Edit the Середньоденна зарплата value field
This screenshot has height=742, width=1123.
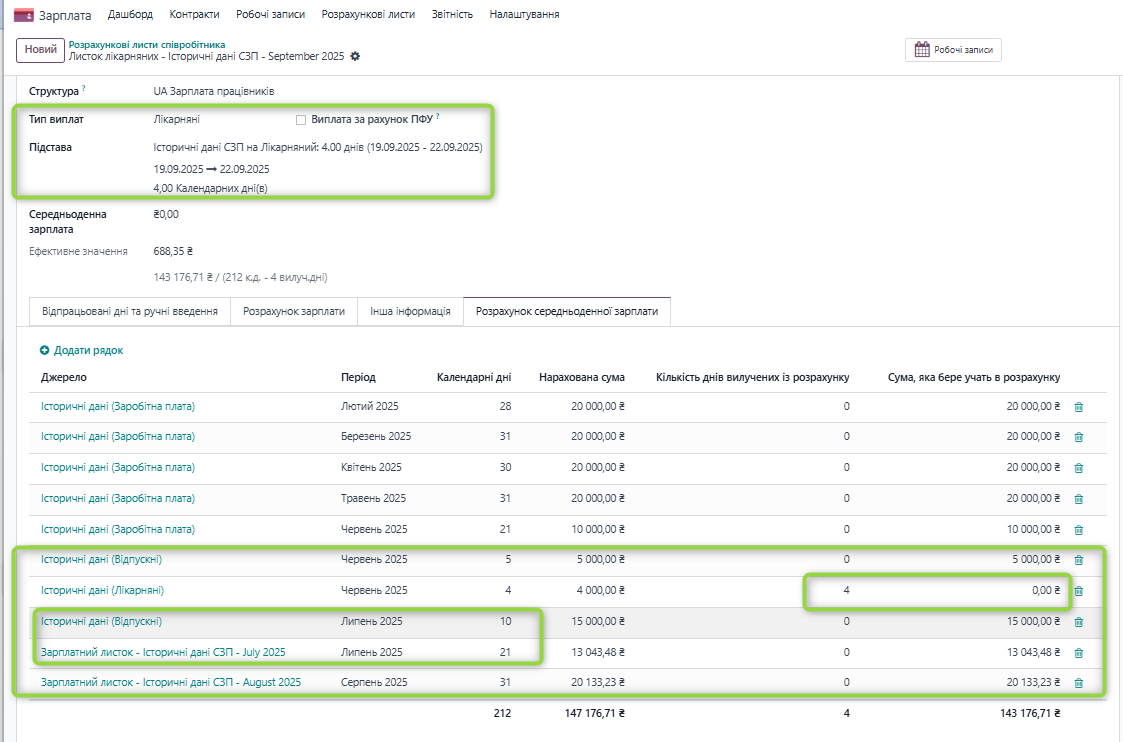point(165,214)
